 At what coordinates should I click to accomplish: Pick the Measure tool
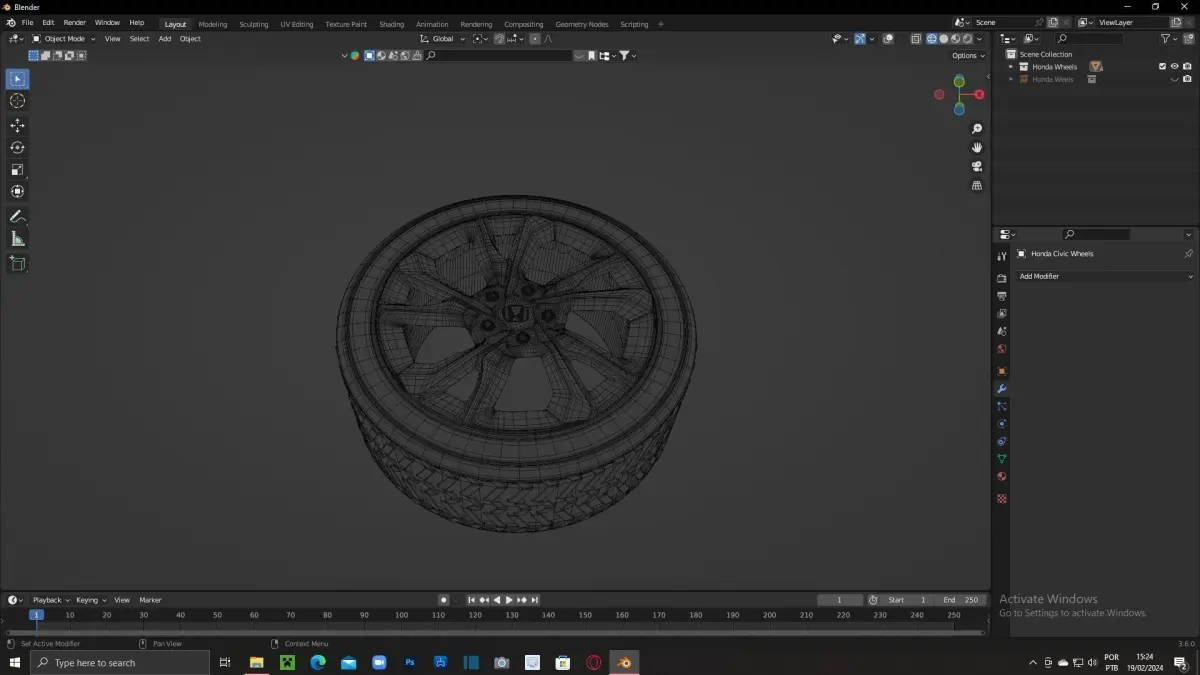(x=17, y=238)
